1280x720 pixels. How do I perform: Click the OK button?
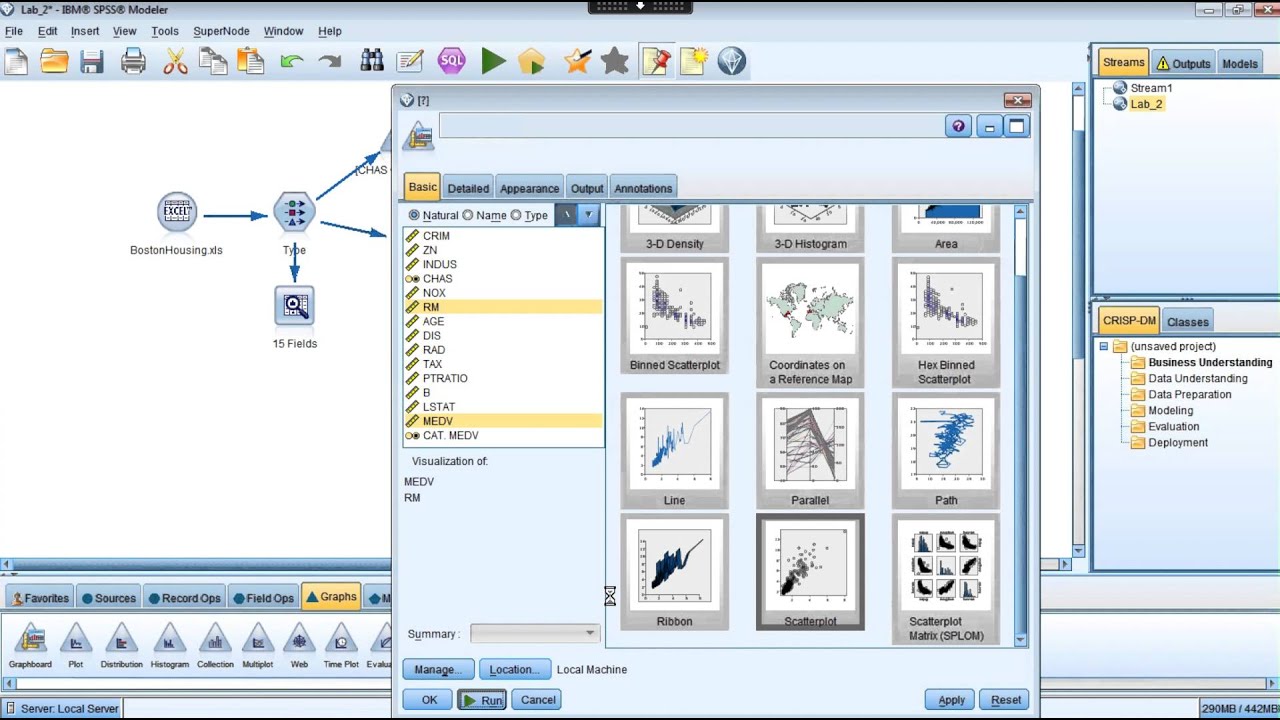[429, 700]
